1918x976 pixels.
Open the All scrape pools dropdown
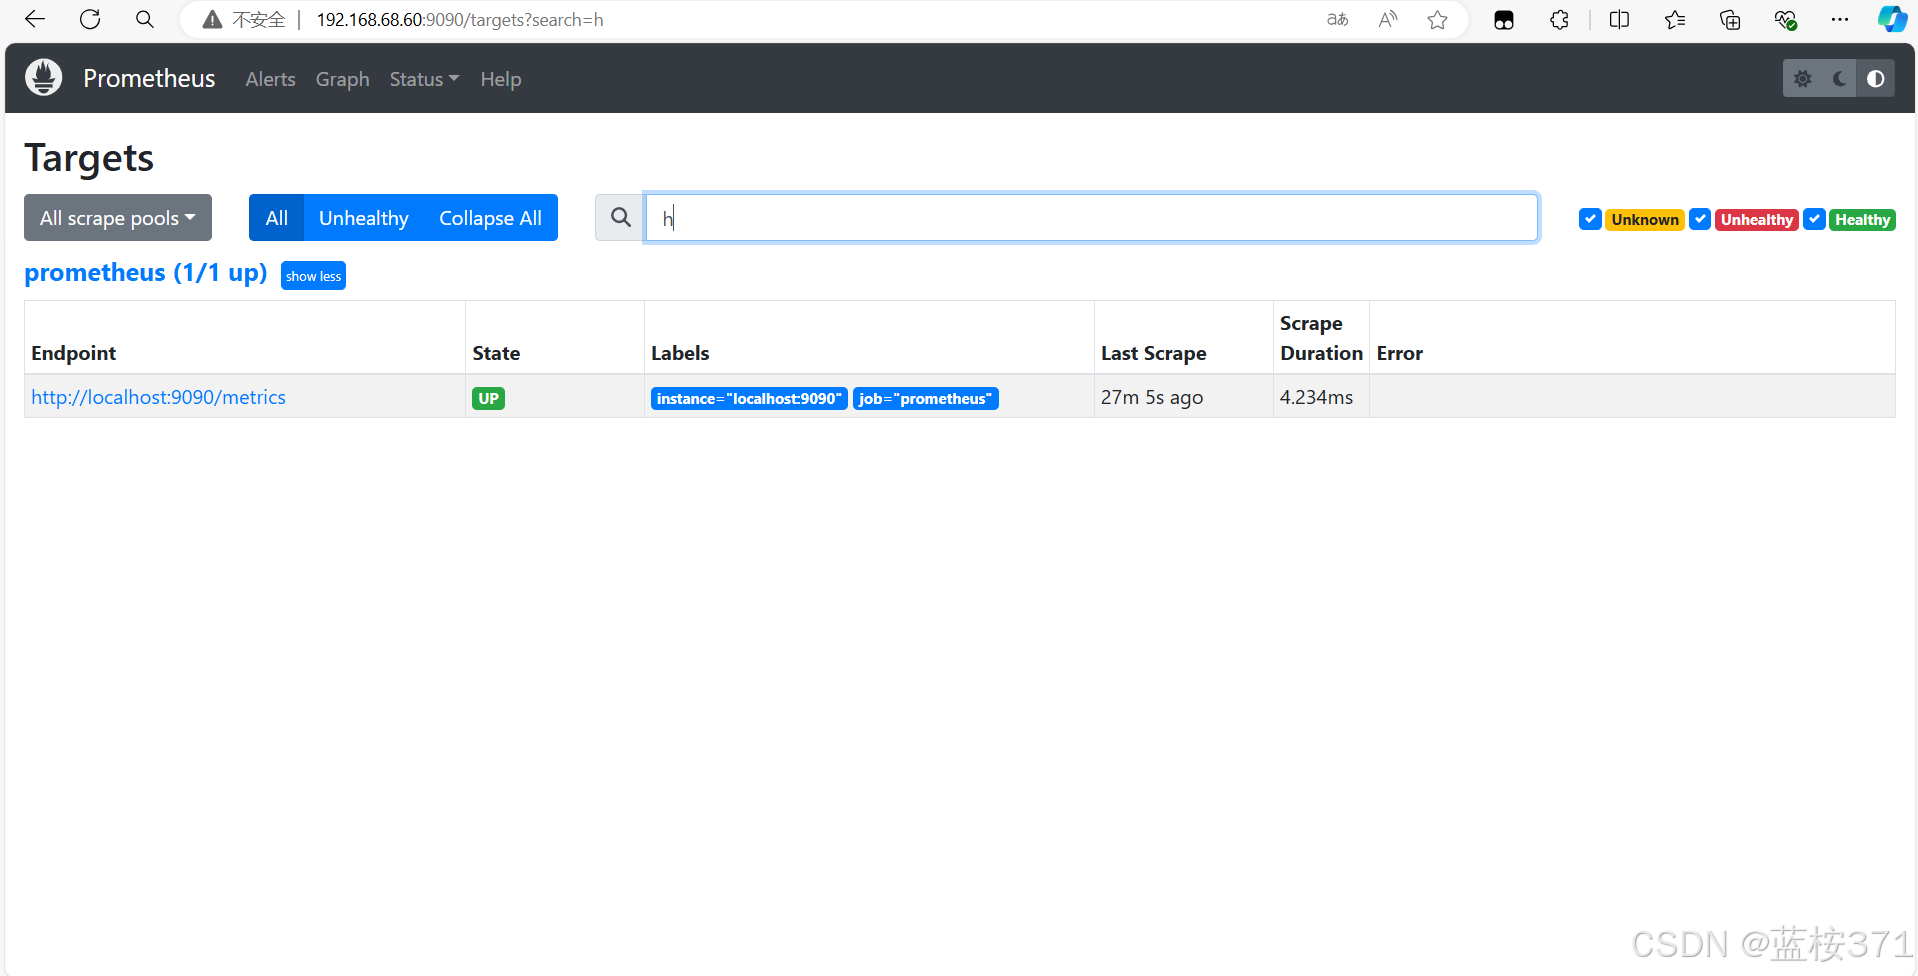[x=118, y=217]
